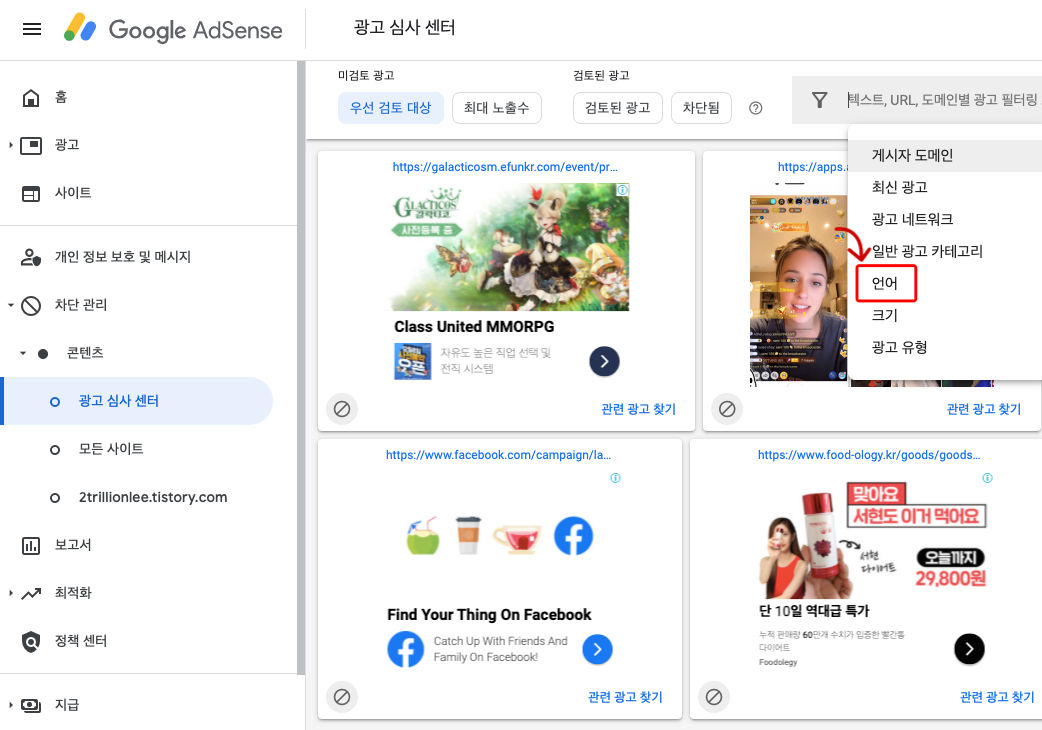Click the Foodology product ad image
This screenshot has height=730, width=1042.
pyautogui.click(x=873, y=541)
